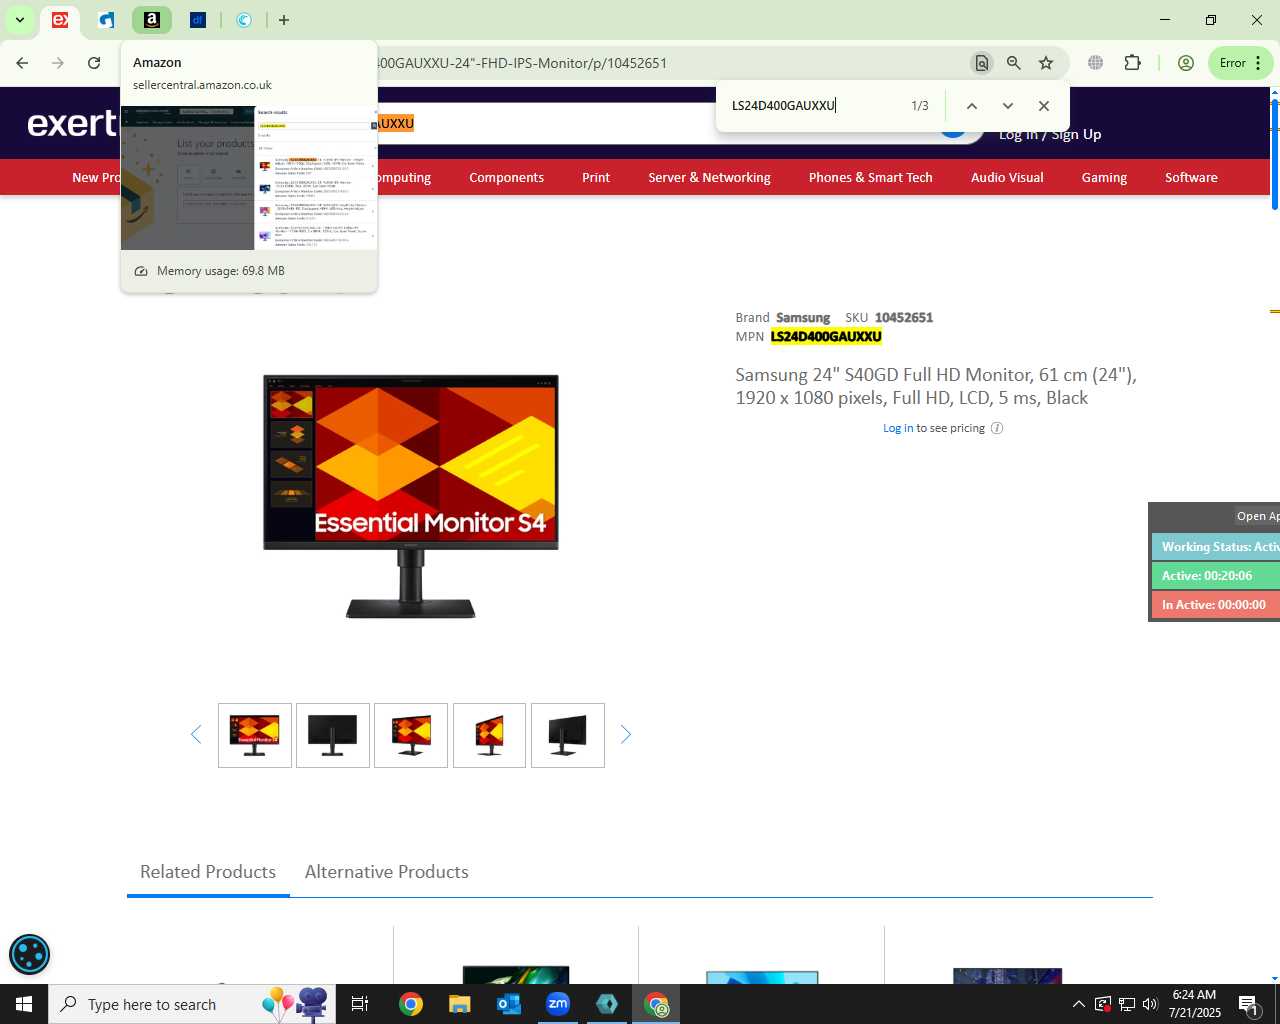
Task: Show previous thumbnails with the left arrow
Action: pos(196,735)
